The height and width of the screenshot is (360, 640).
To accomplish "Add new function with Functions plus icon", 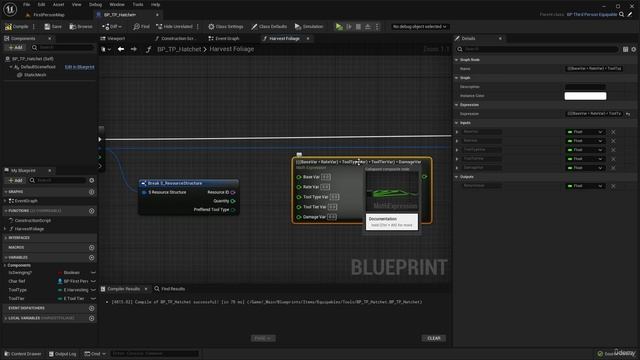I will point(92,211).
